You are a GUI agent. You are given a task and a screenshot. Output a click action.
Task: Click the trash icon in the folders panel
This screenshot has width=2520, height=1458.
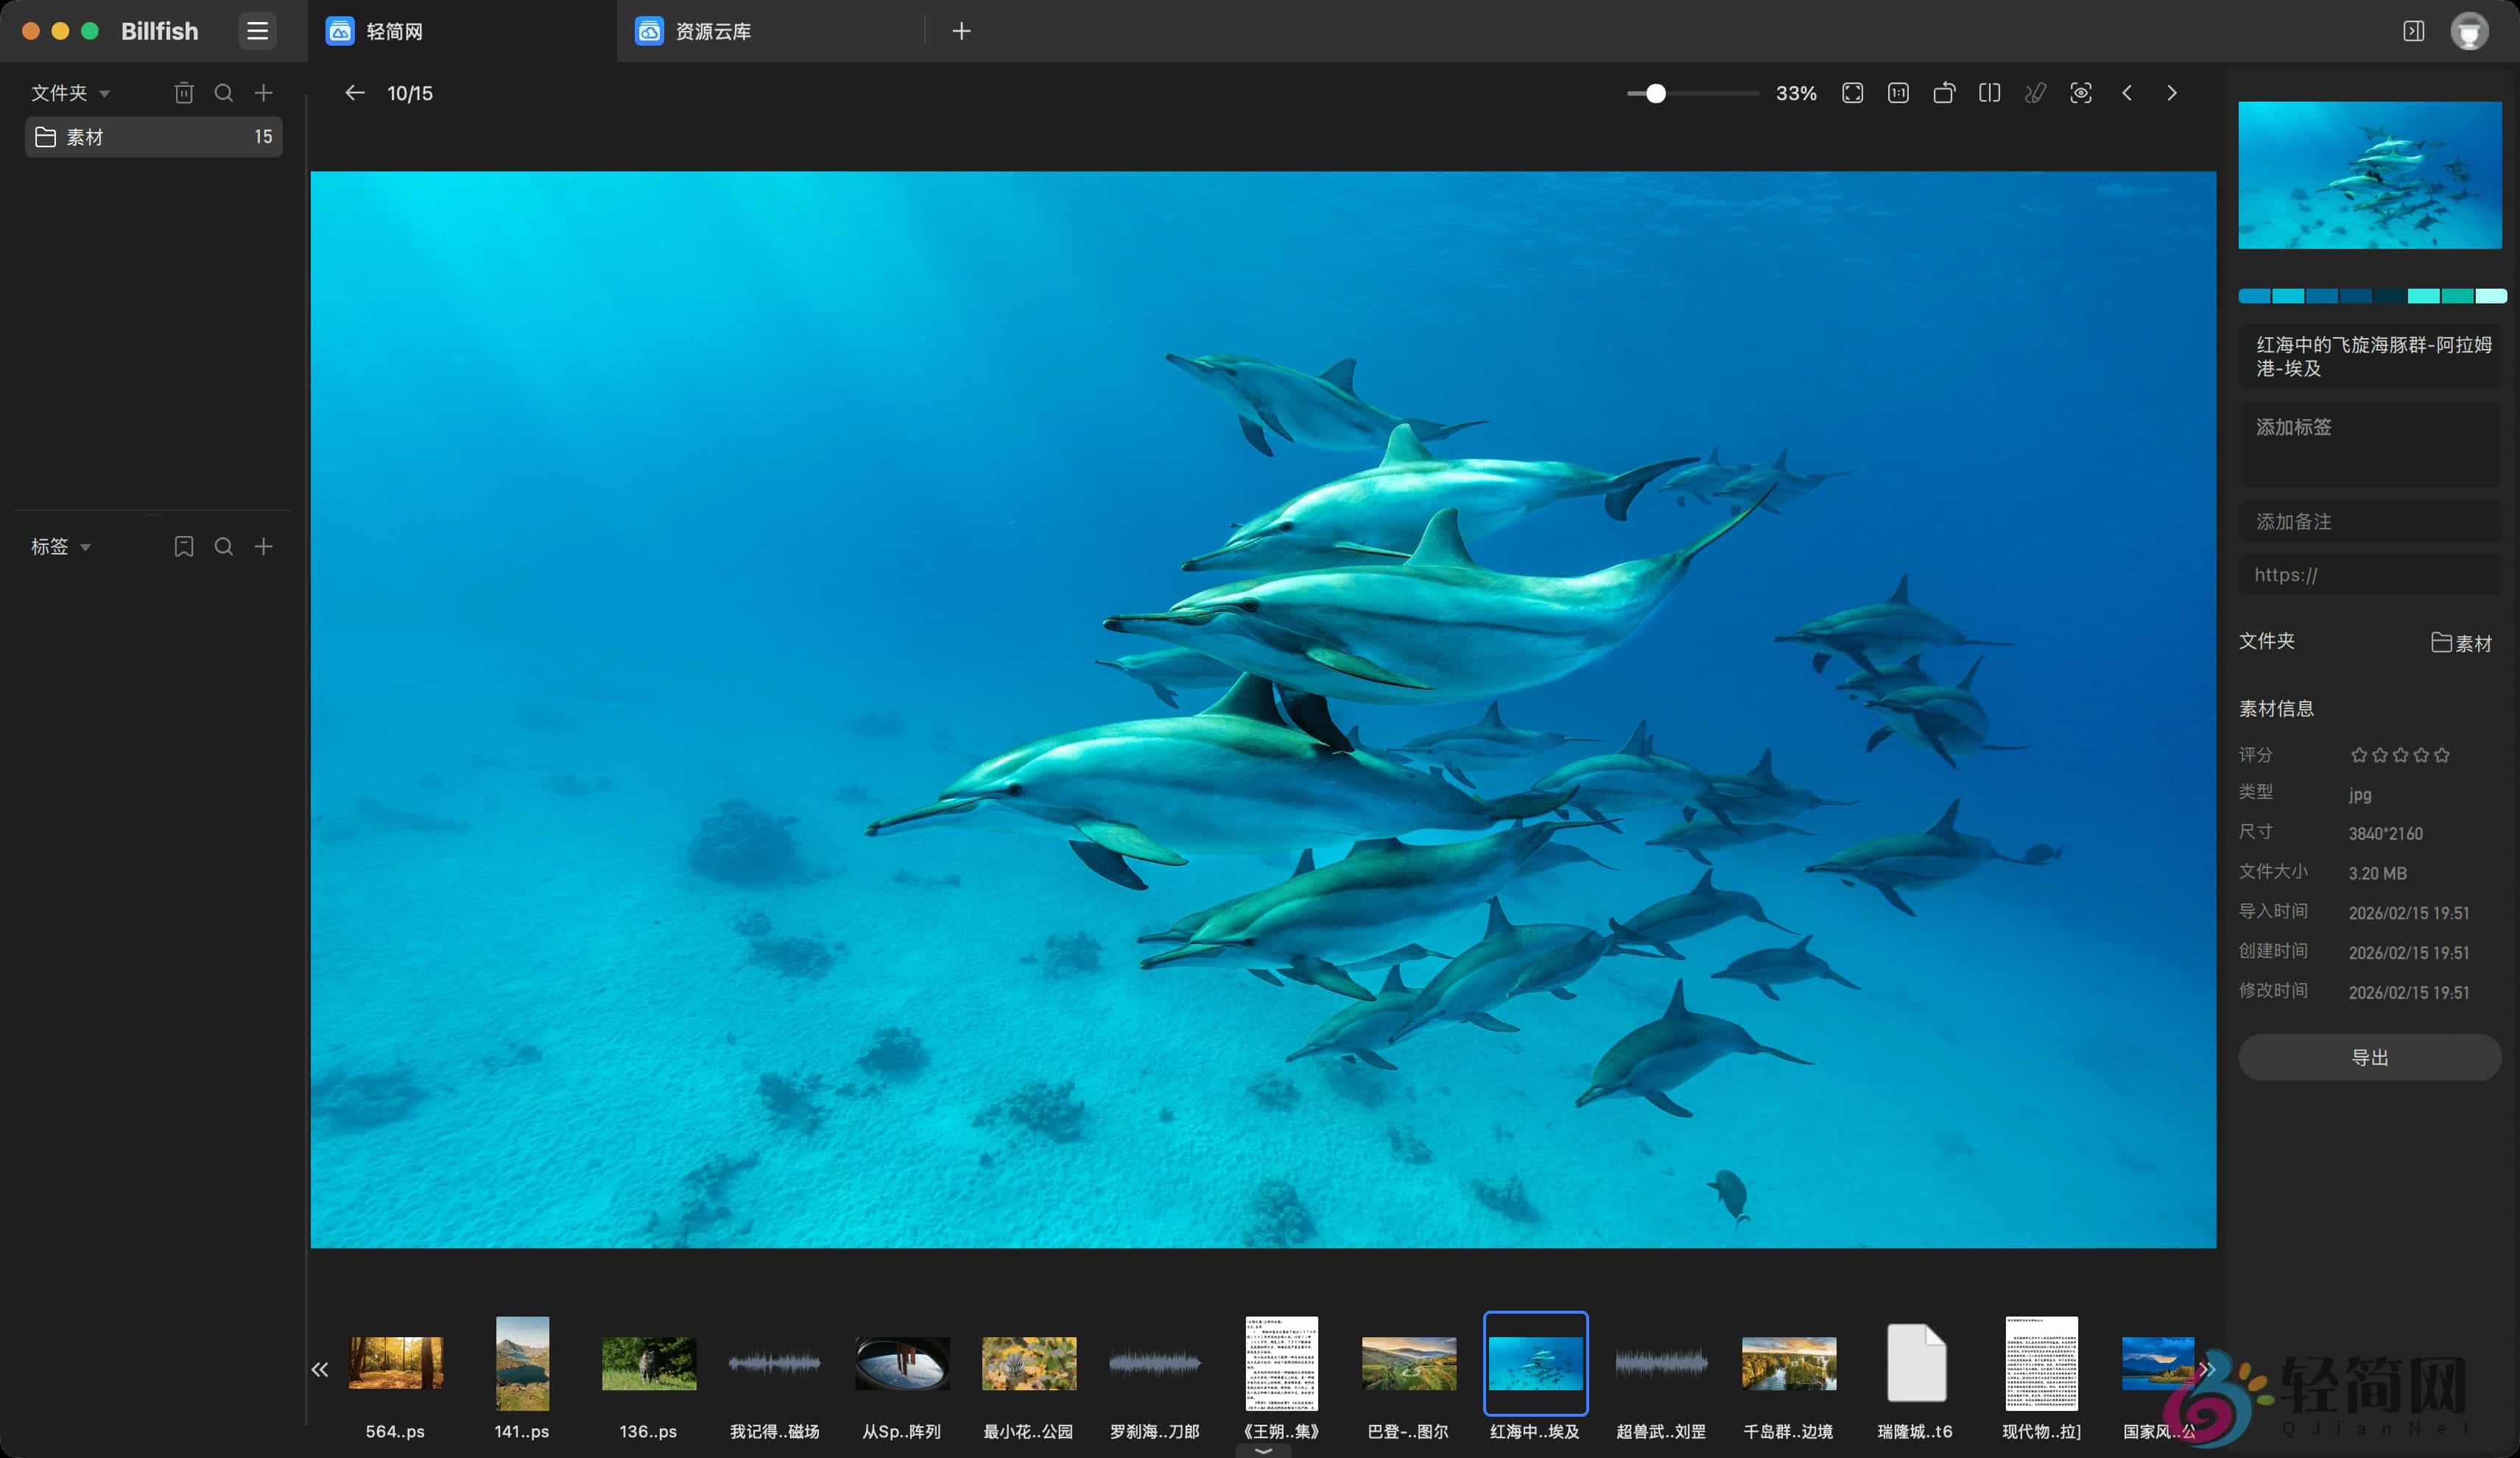pyautogui.click(x=184, y=92)
